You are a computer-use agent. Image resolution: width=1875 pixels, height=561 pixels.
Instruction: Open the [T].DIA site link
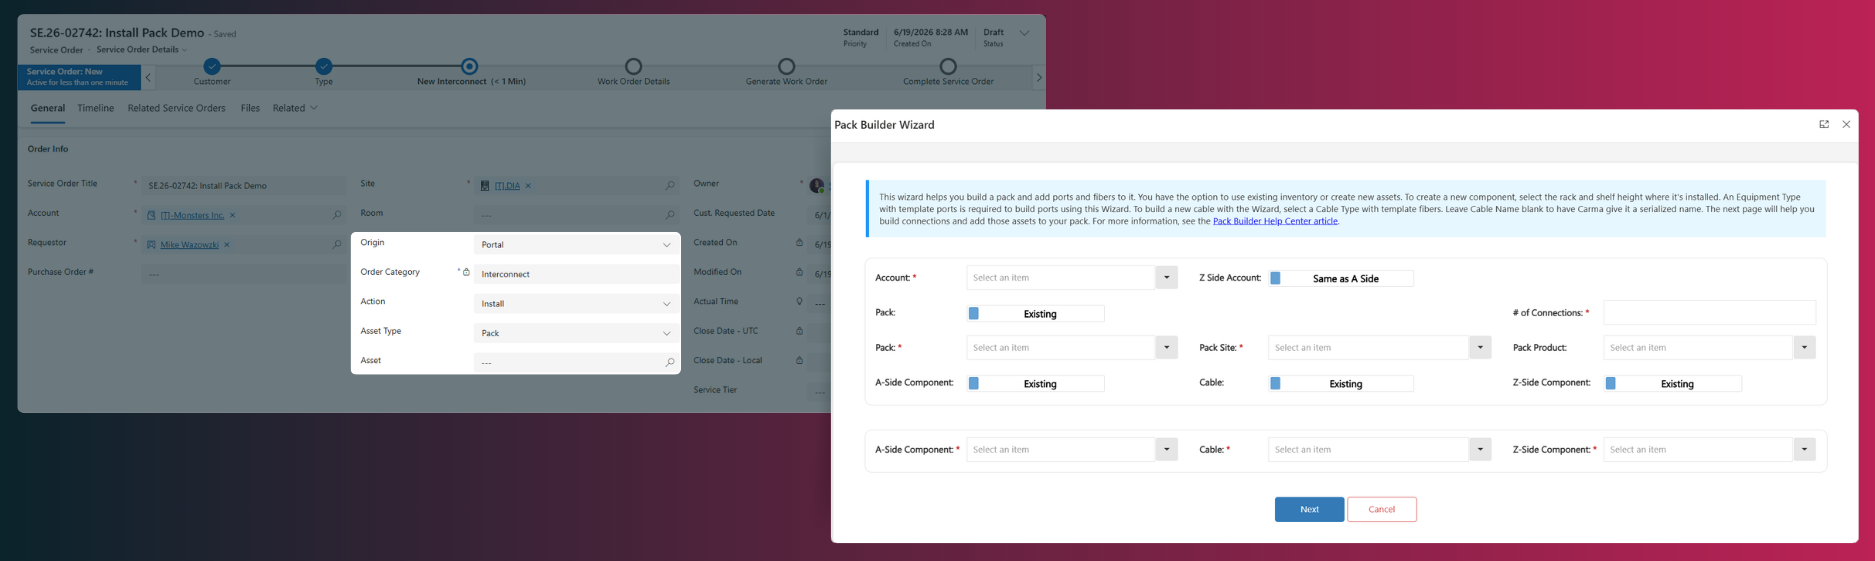507,185
